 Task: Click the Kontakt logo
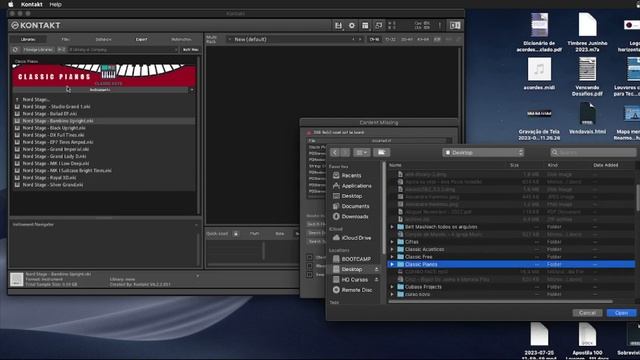tap(36, 25)
